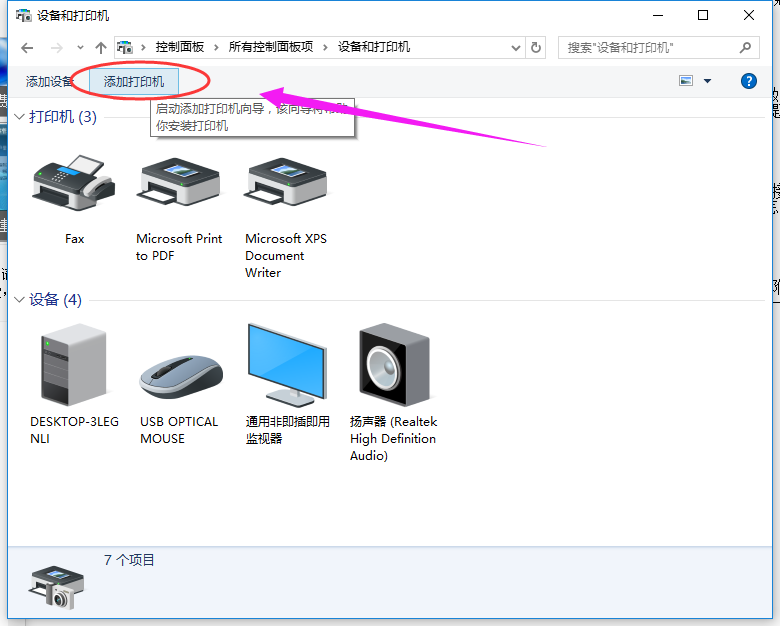Select the Realtek speaker device icon

[x=394, y=365]
